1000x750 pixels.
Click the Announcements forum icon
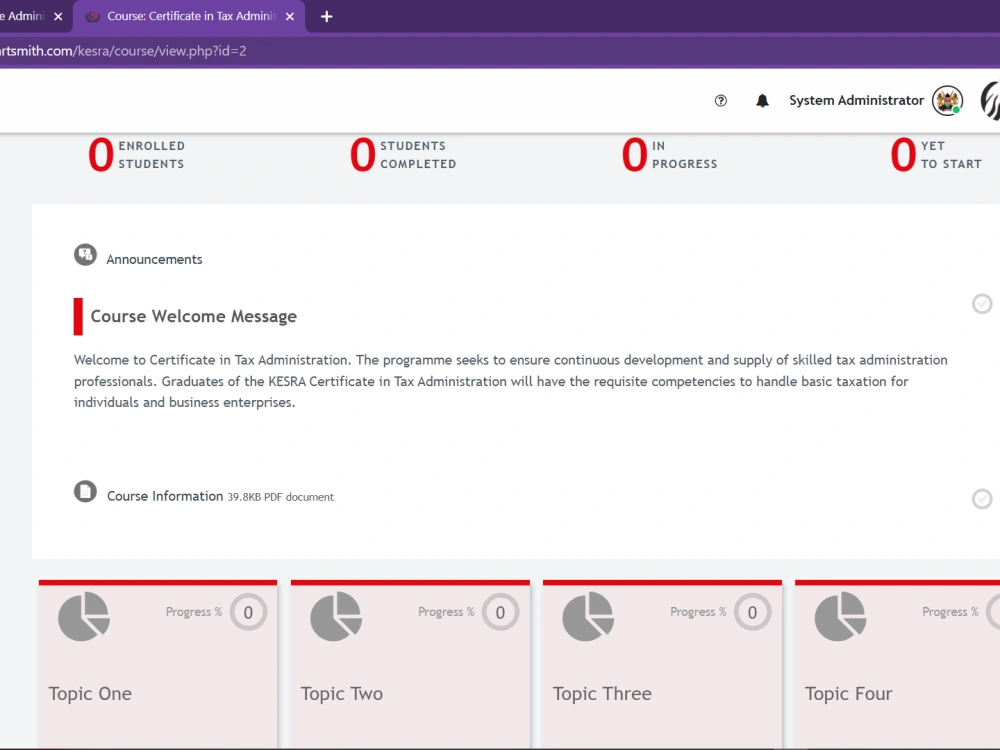tap(85, 255)
